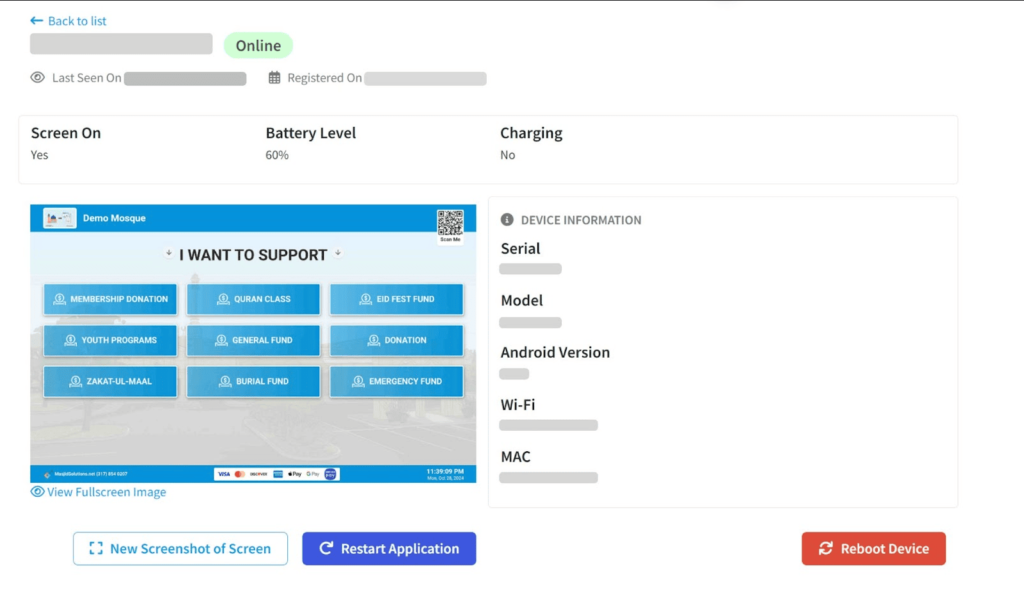This screenshot has width=1024, height=600.
Task: Open View Fullscreen Image link
Action: pos(98,492)
